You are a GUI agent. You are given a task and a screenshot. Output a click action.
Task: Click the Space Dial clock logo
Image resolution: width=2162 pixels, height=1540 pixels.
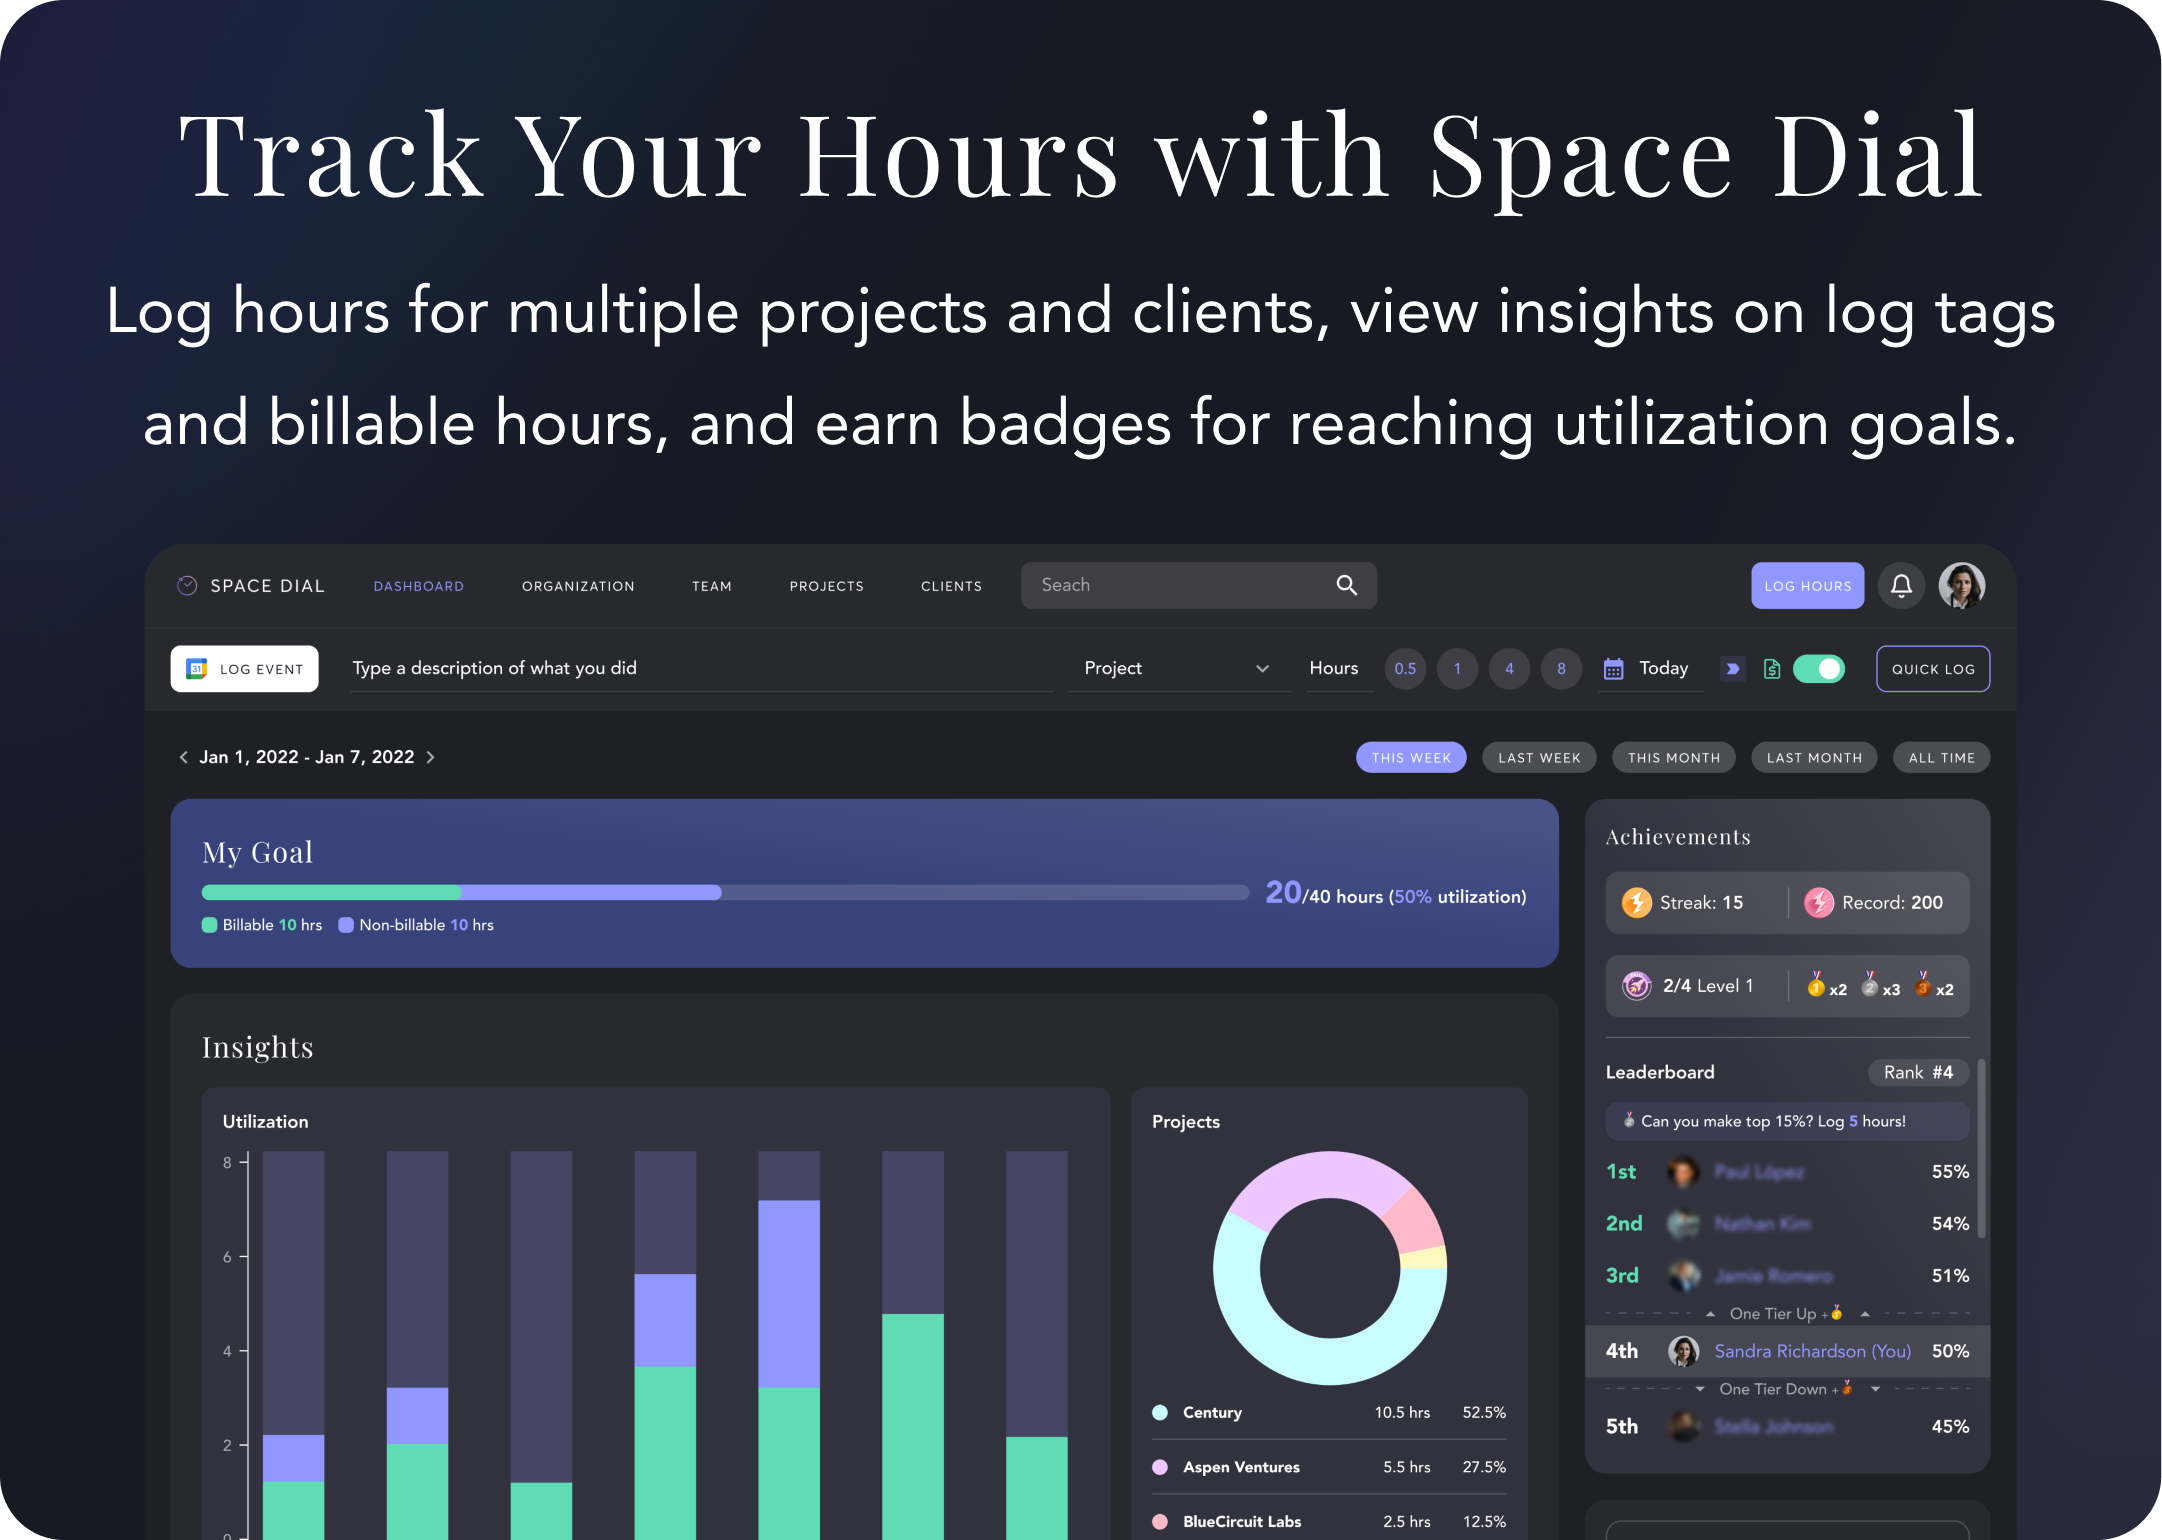pyautogui.click(x=187, y=585)
